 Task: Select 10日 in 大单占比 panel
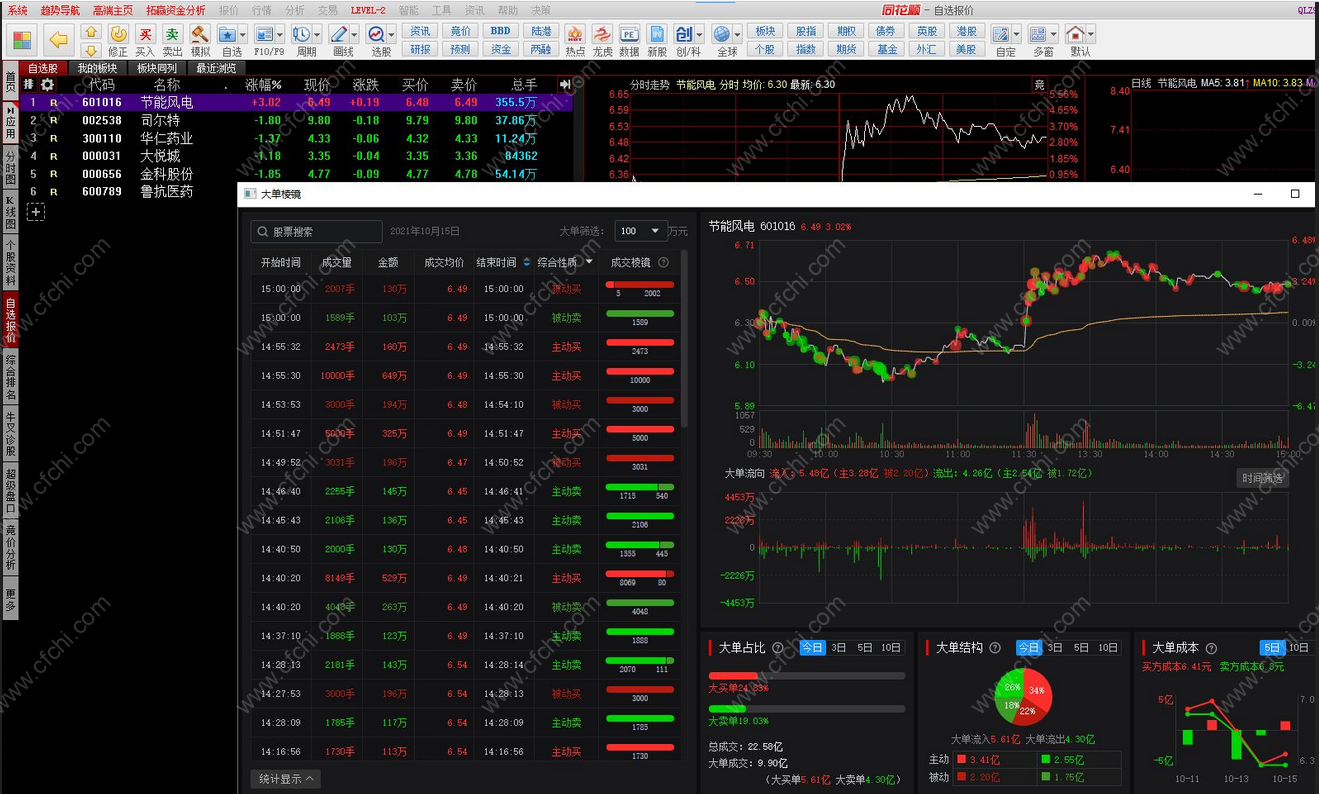click(x=891, y=648)
